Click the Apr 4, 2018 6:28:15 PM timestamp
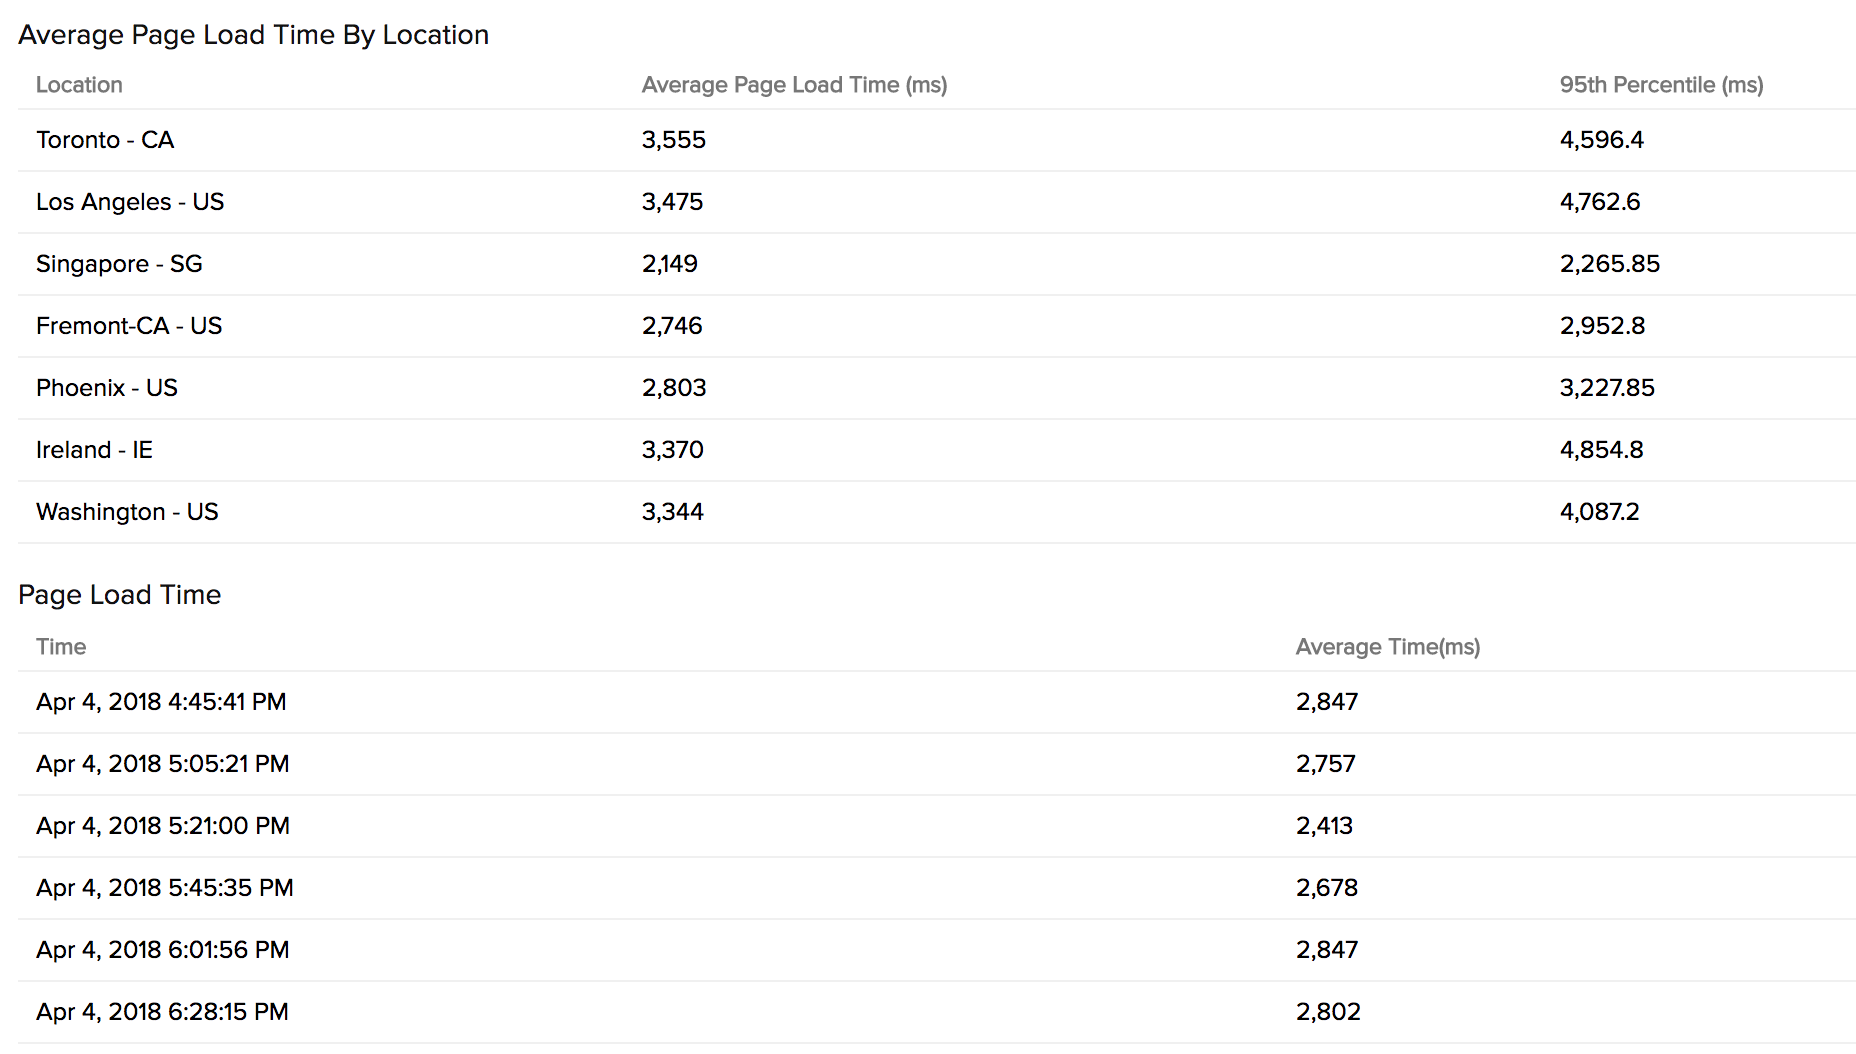The height and width of the screenshot is (1054, 1856). point(162,1012)
